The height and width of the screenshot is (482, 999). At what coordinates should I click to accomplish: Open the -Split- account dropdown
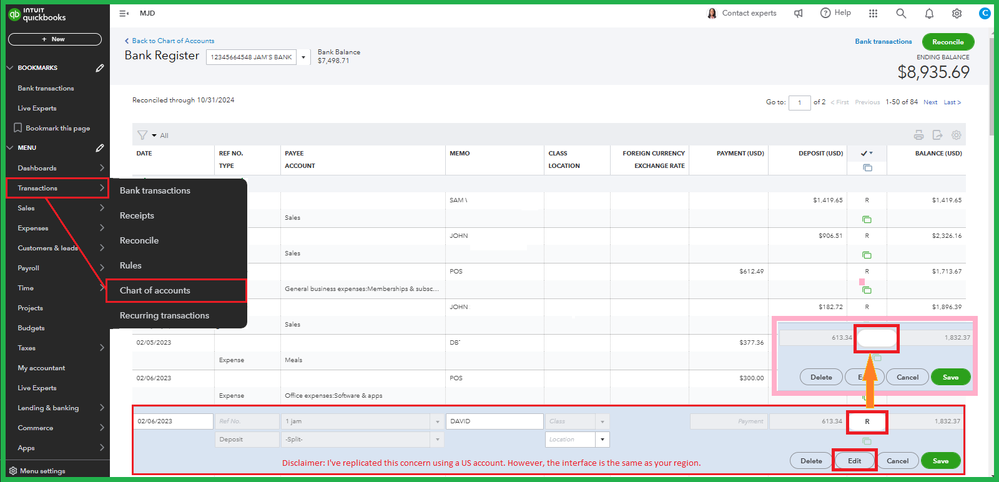coord(437,439)
